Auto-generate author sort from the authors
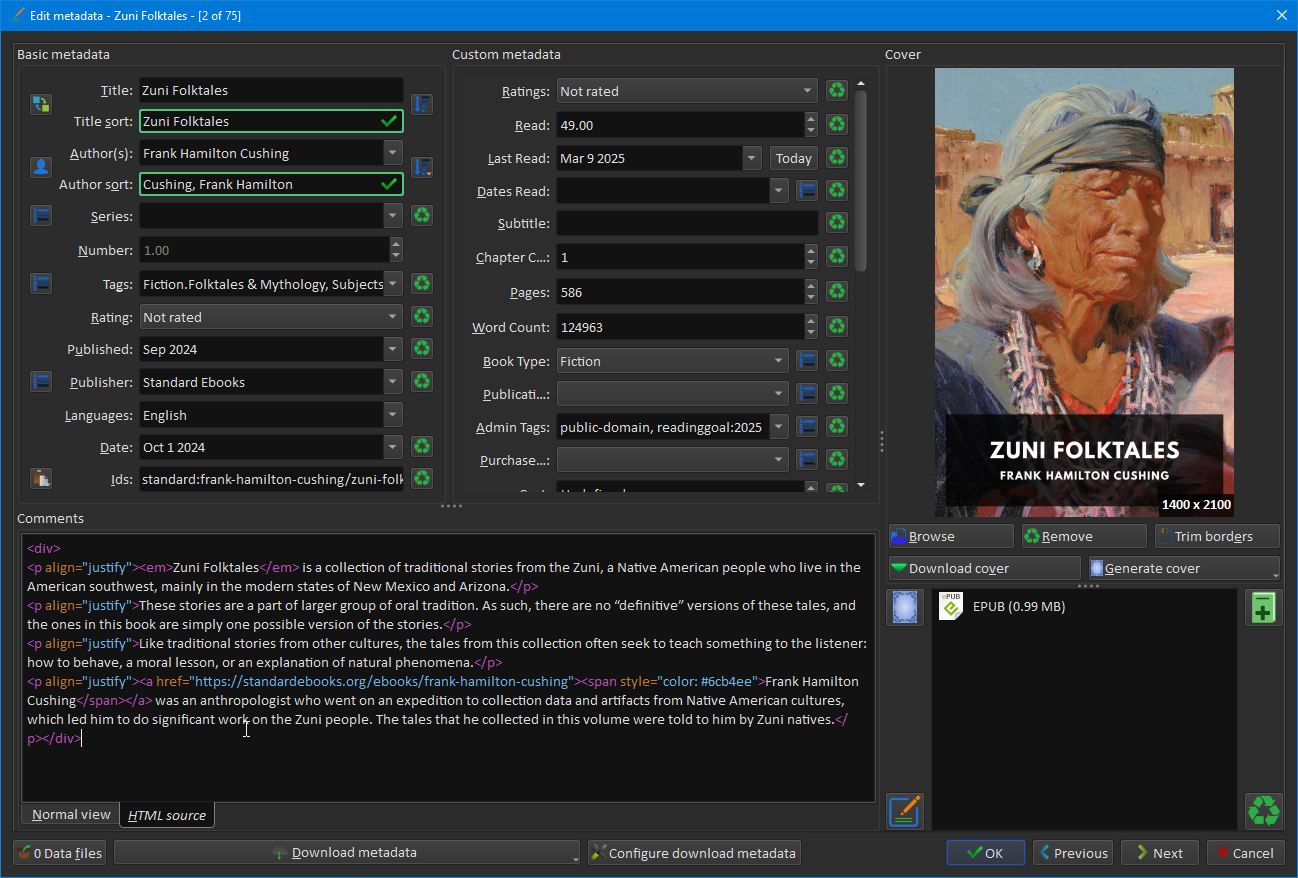 coord(422,167)
